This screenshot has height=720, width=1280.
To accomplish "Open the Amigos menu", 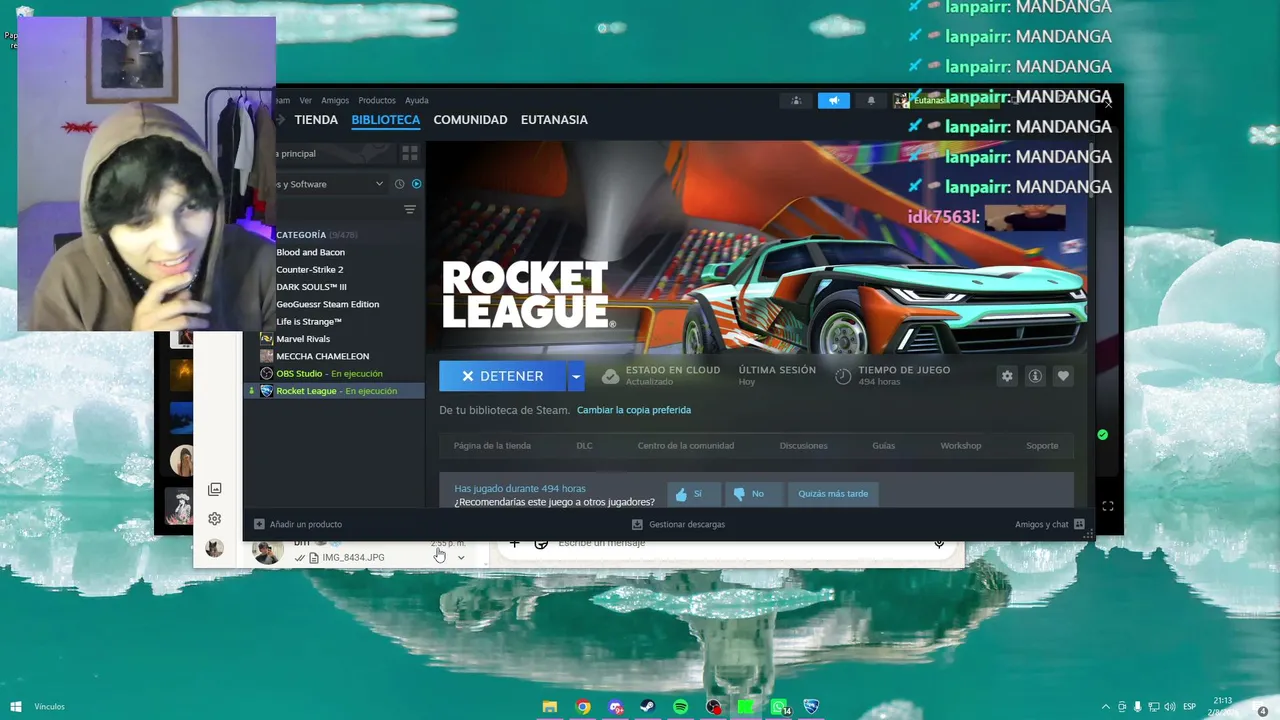I will pyautogui.click(x=335, y=100).
